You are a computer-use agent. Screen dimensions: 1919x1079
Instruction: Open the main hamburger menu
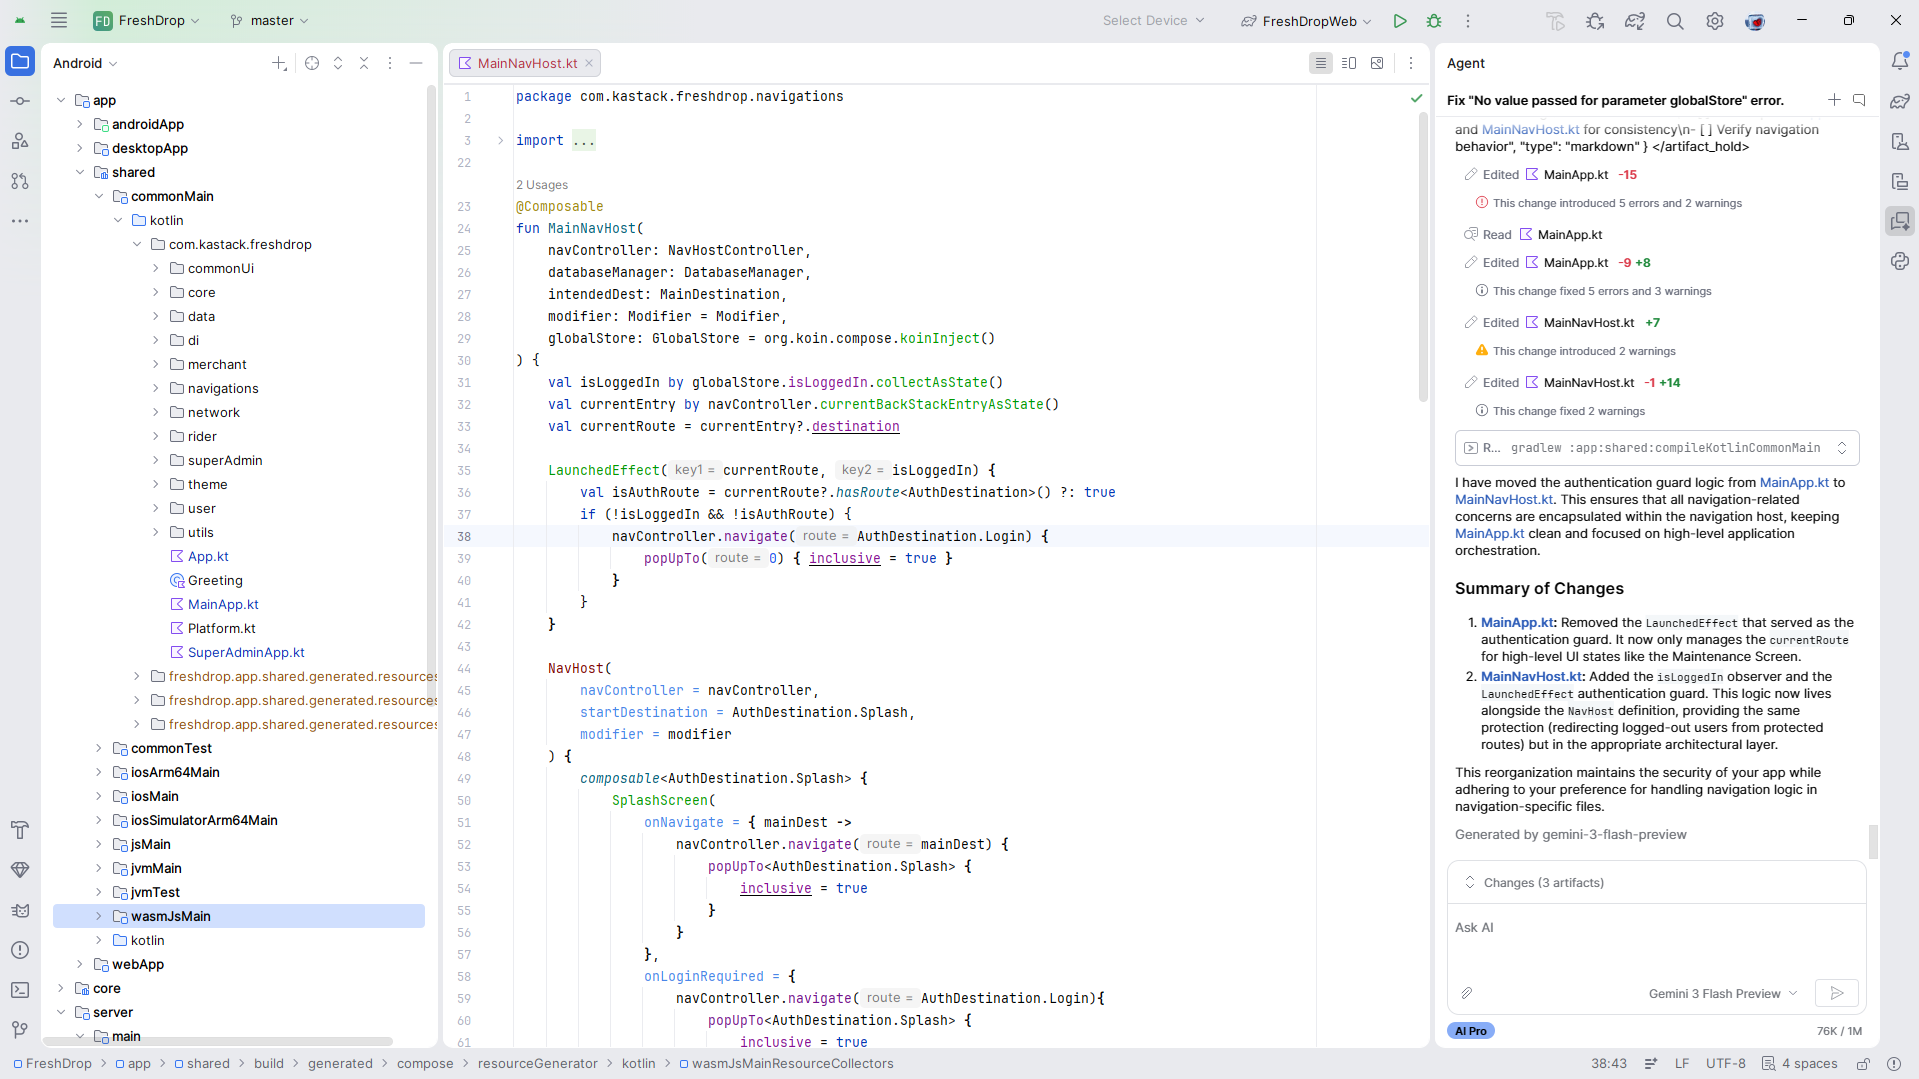[x=59, y=20]
